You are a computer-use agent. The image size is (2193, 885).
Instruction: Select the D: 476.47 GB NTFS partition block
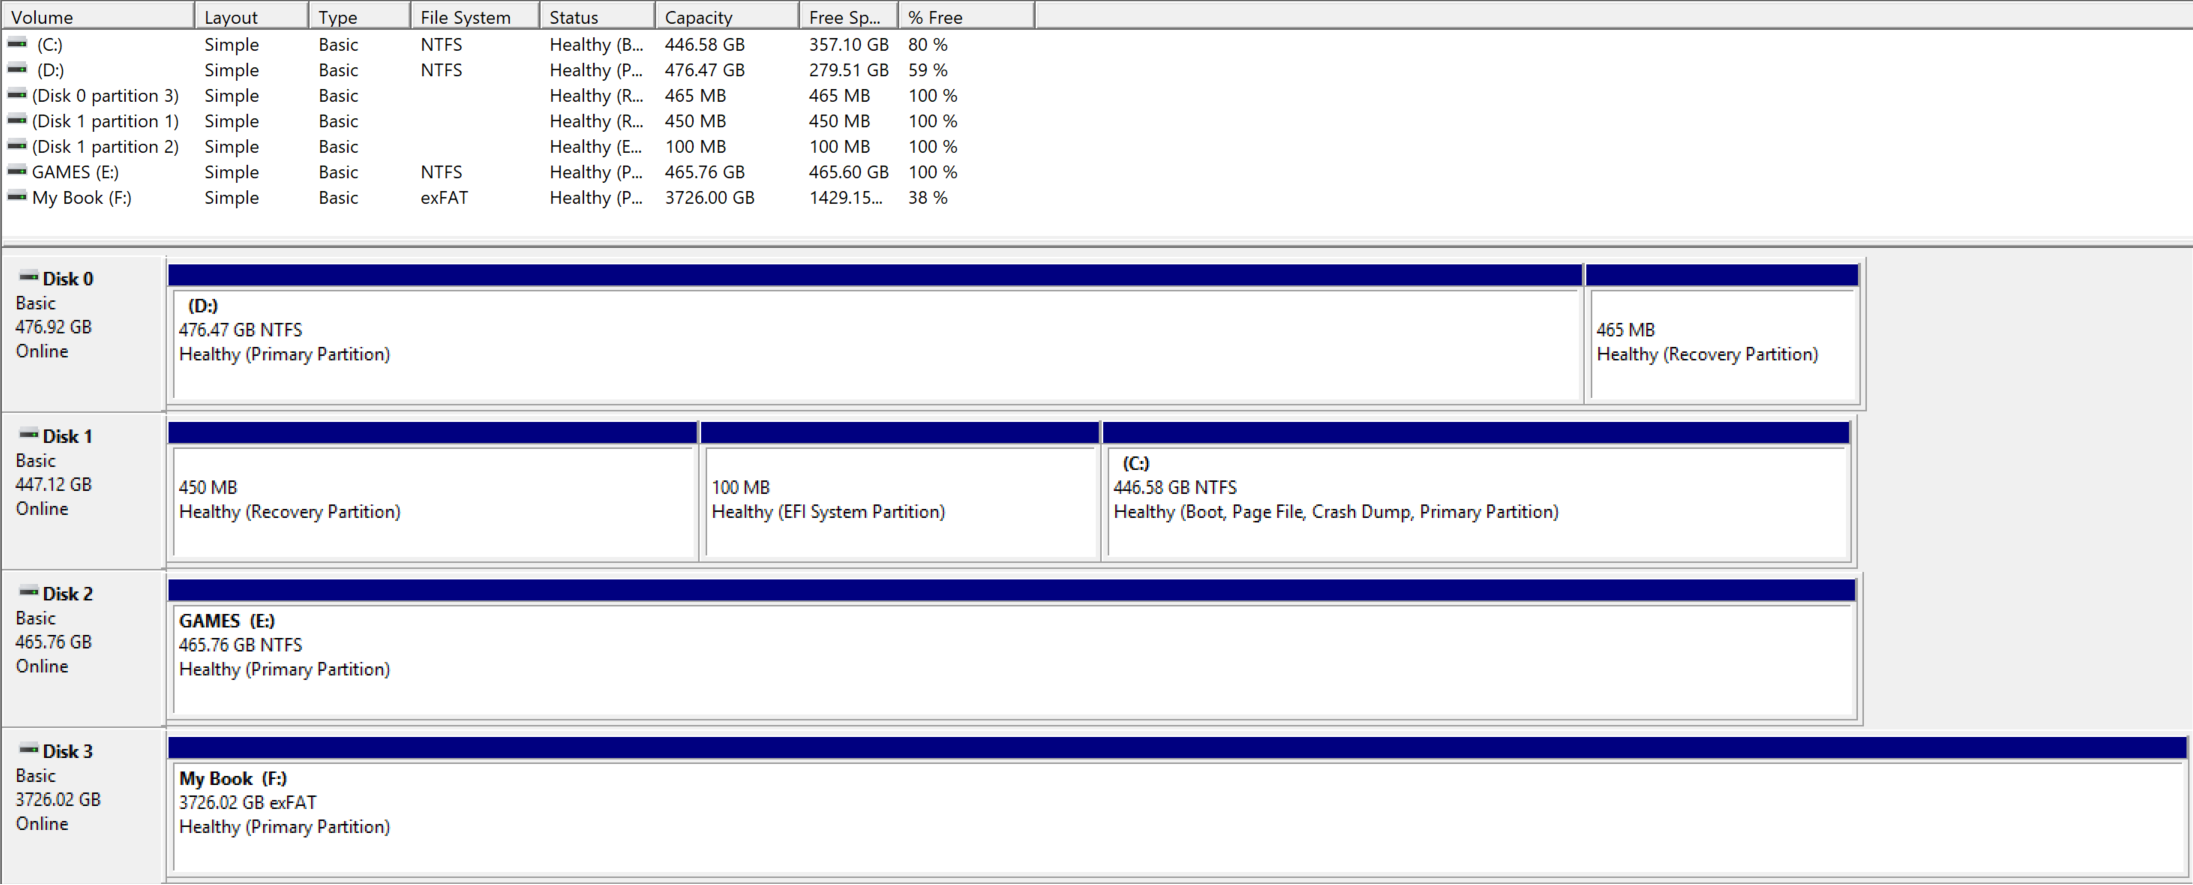point(875,345)
